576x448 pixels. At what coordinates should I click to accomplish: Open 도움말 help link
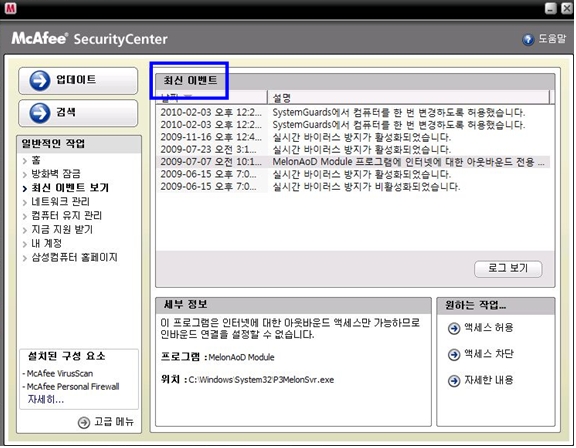tap(552, 39)
